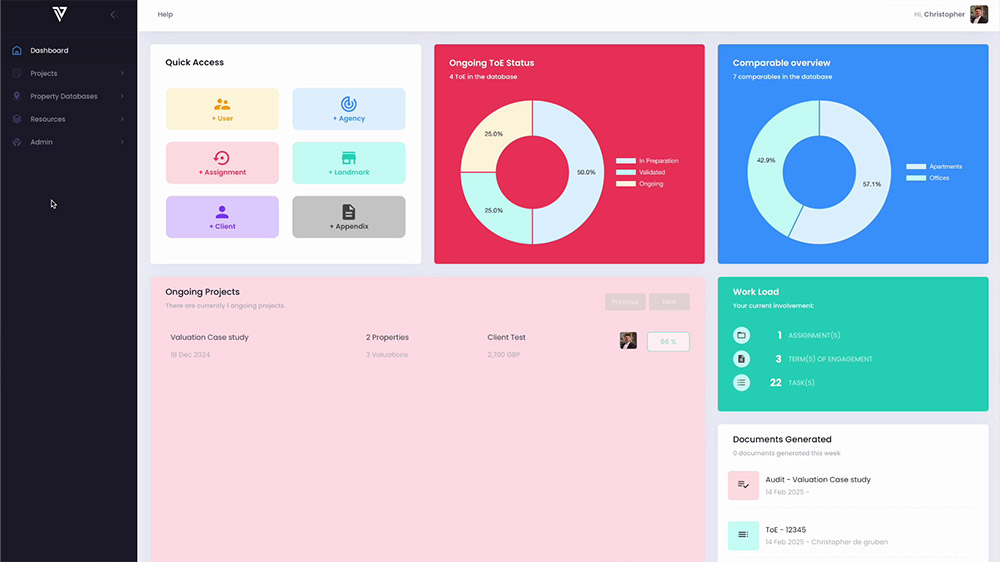Click the 3 Valuations text
This screenshot has height=562, width=1000.
[386, 355]
